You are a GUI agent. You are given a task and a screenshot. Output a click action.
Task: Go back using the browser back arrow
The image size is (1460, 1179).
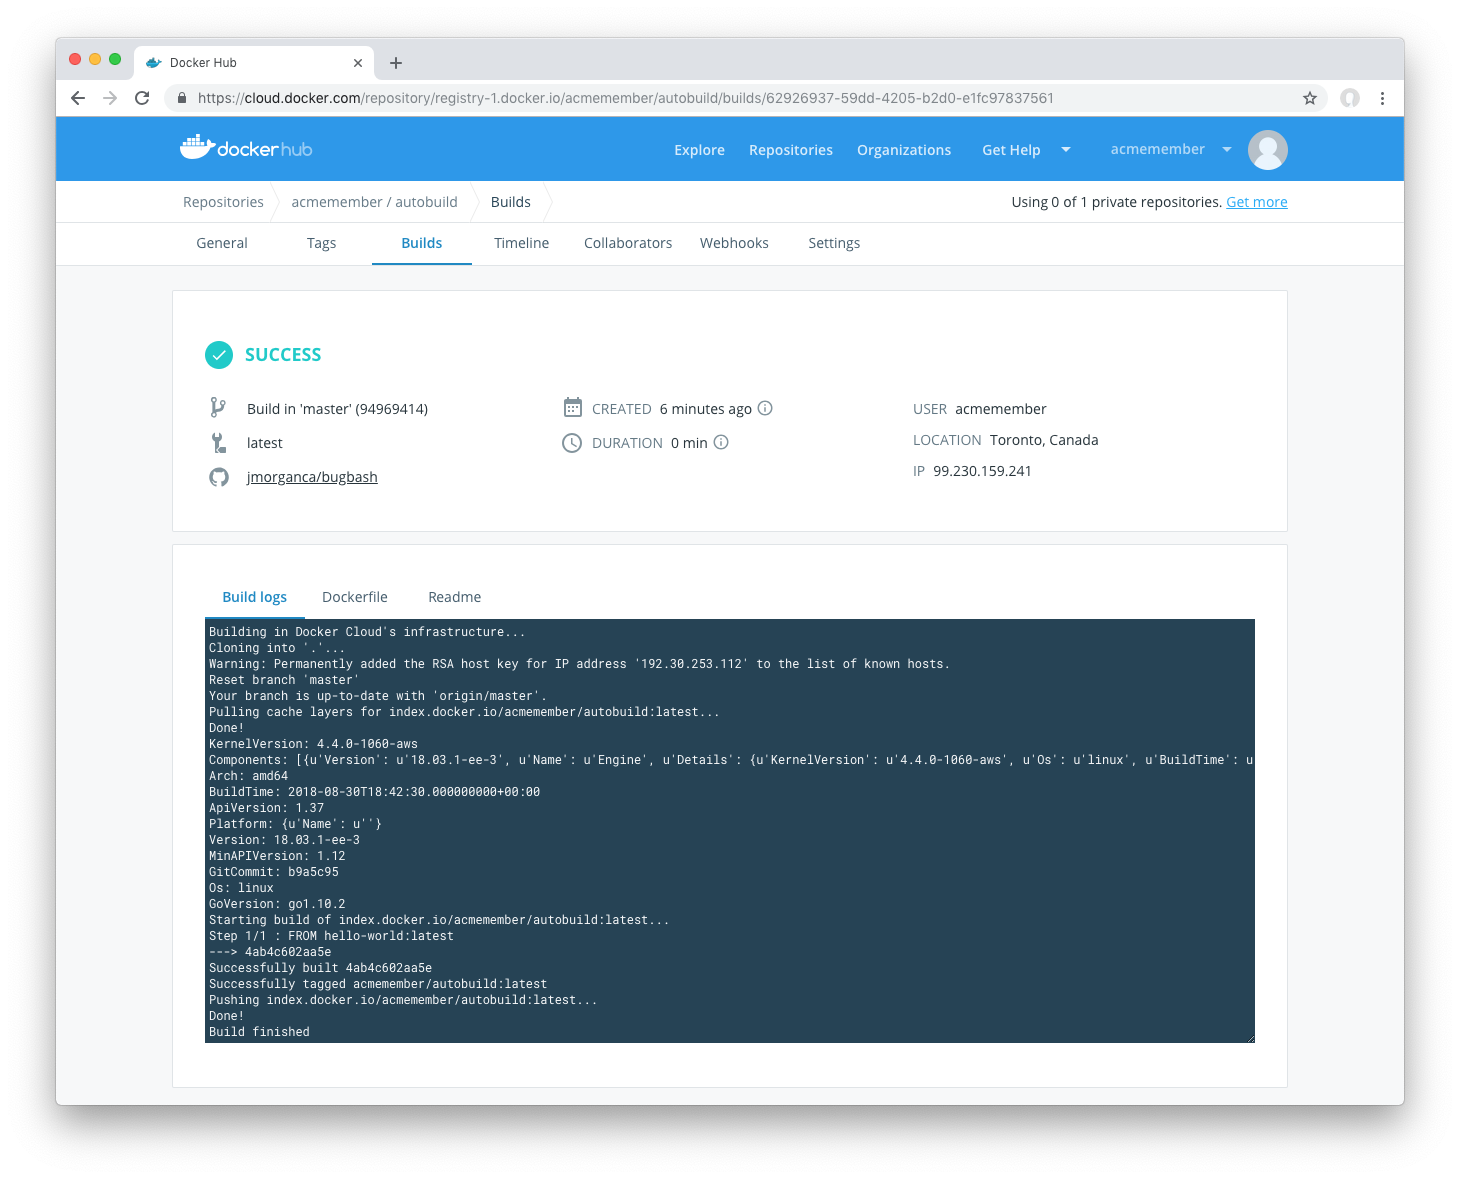click(x=78, y=98)
